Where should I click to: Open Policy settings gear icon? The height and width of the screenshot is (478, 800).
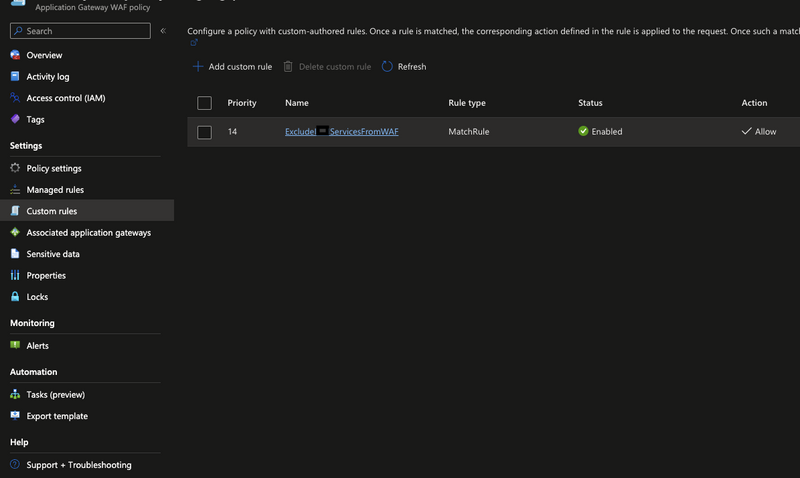pyautogui.click(x=15, y=168)
